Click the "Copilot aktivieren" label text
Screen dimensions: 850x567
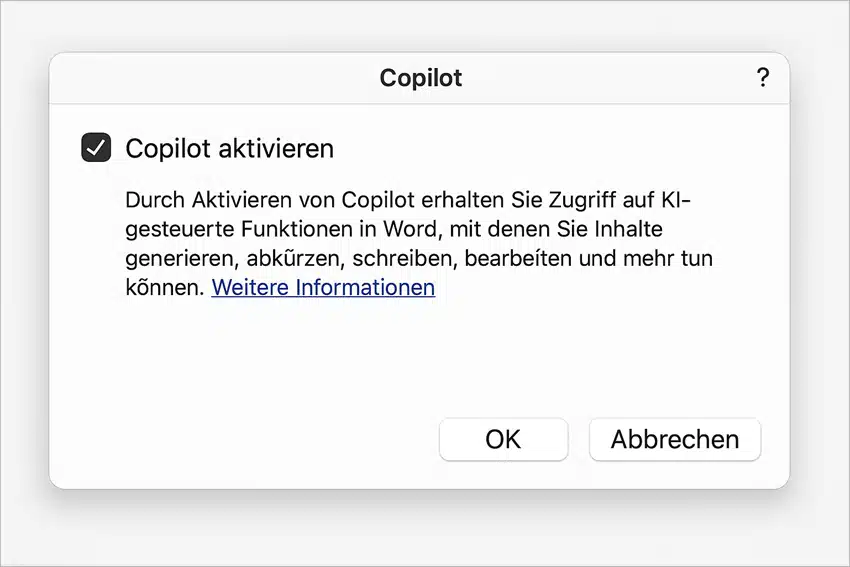point(229,149)
